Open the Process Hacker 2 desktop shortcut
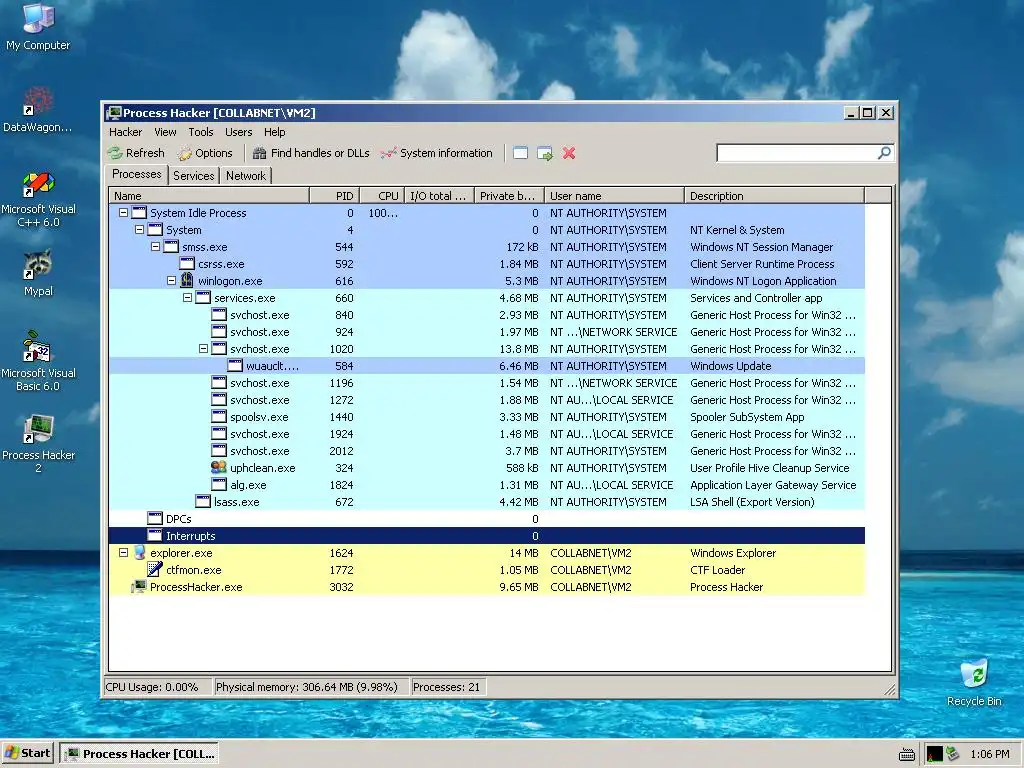 tap(38, 443)
